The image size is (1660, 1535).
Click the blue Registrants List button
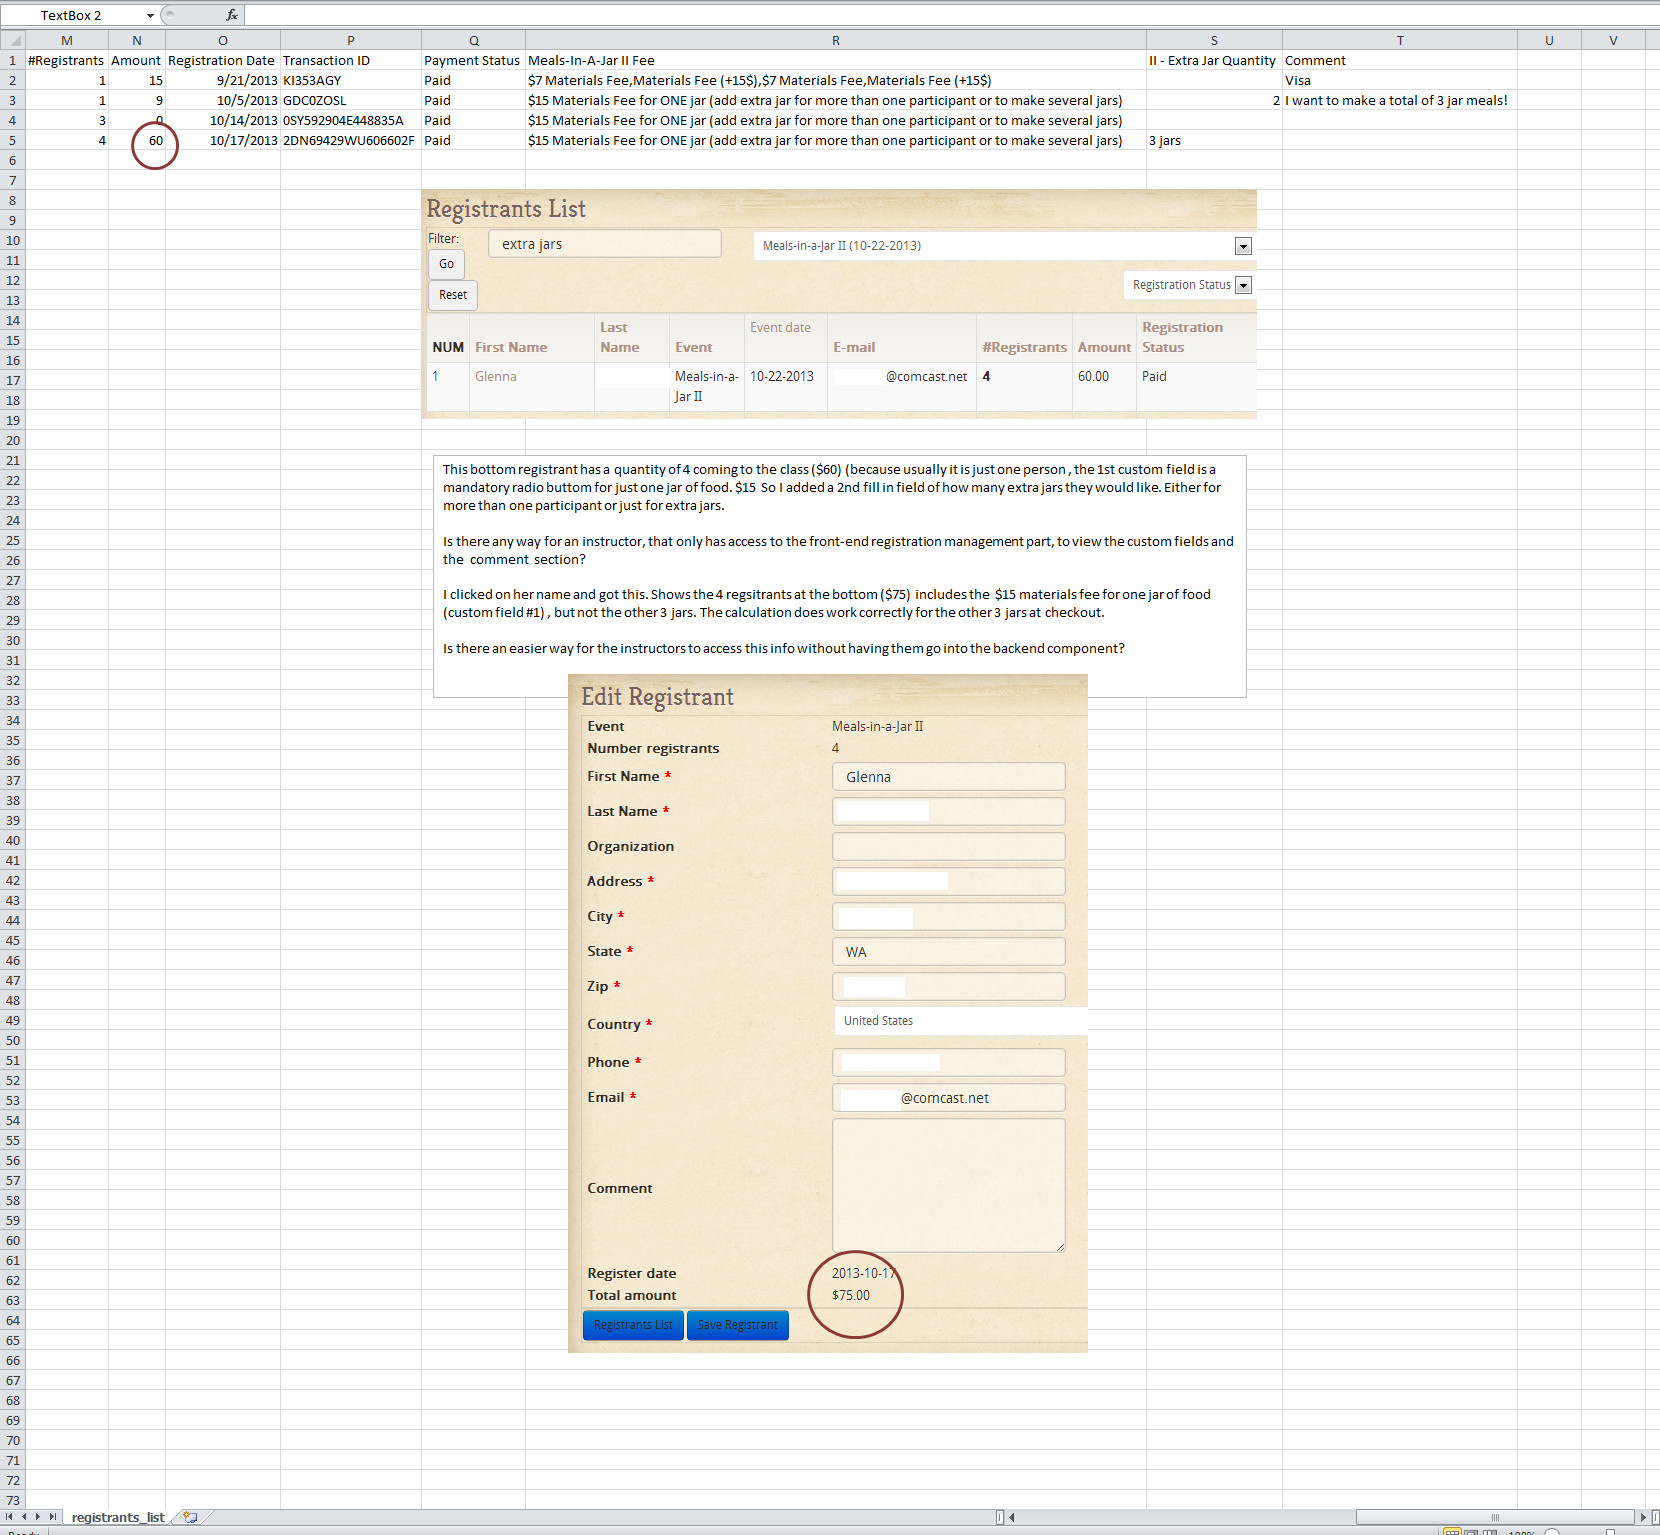click(x=633, y=1325)
